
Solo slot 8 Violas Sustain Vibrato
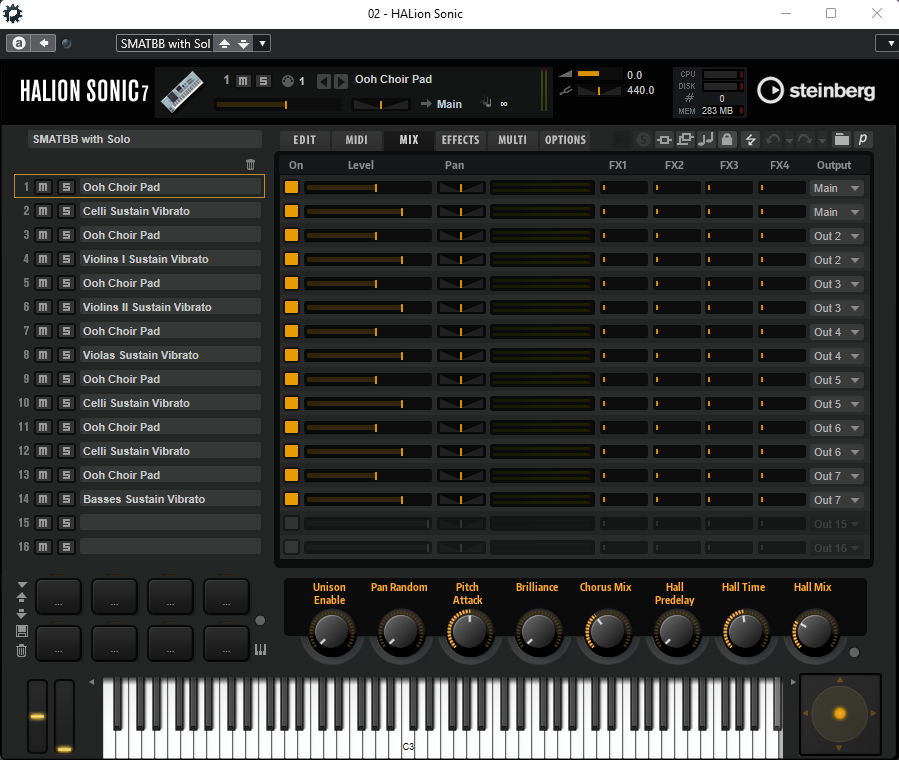(x=67, y=355)
